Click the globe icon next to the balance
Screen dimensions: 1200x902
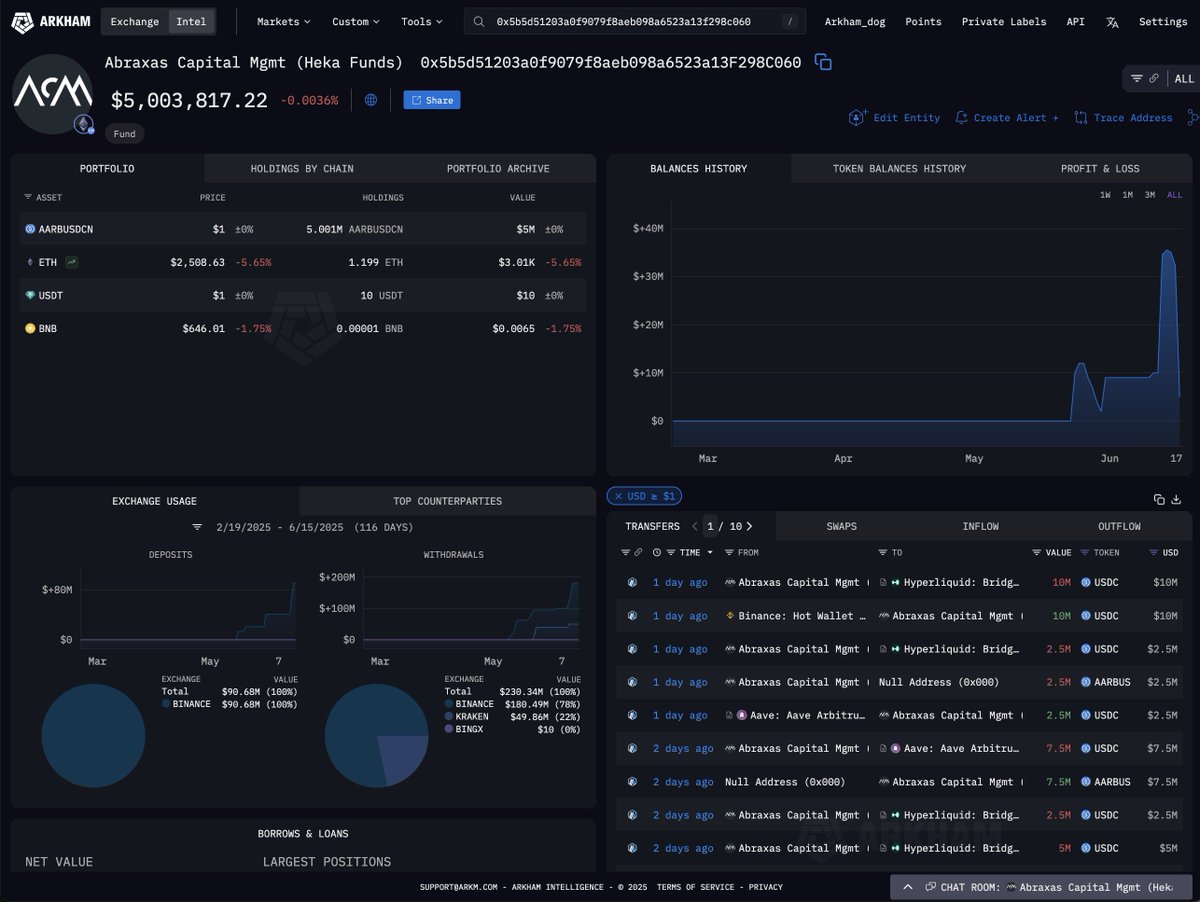point(370,100)
